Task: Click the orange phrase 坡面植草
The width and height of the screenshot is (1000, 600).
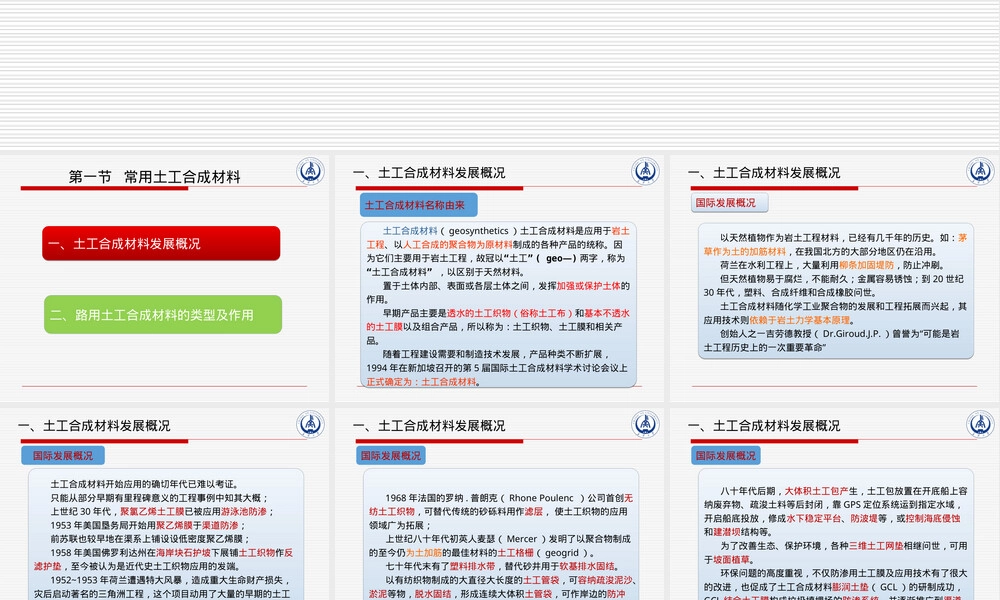Action: [x=731, y=559]
